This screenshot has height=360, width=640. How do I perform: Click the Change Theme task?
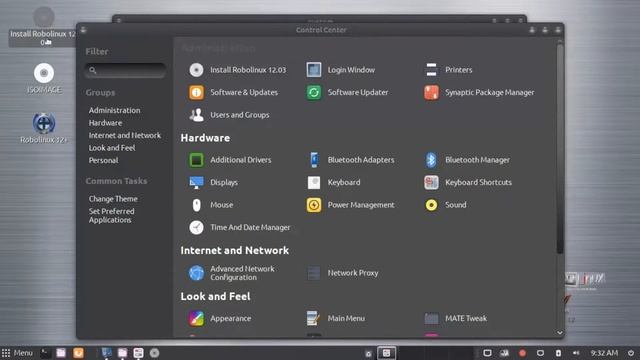pyautogui.click(x=113, y=199)
